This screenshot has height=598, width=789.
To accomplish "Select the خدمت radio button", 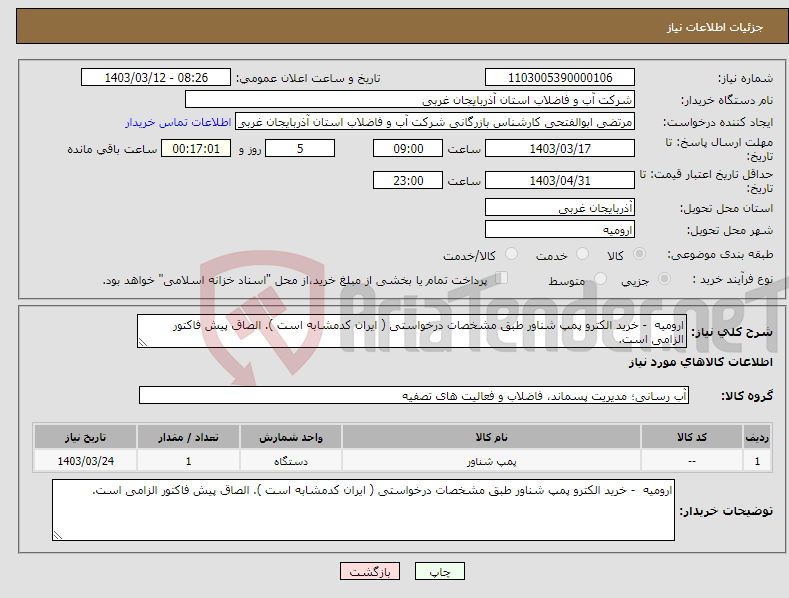I will point(582,254).
